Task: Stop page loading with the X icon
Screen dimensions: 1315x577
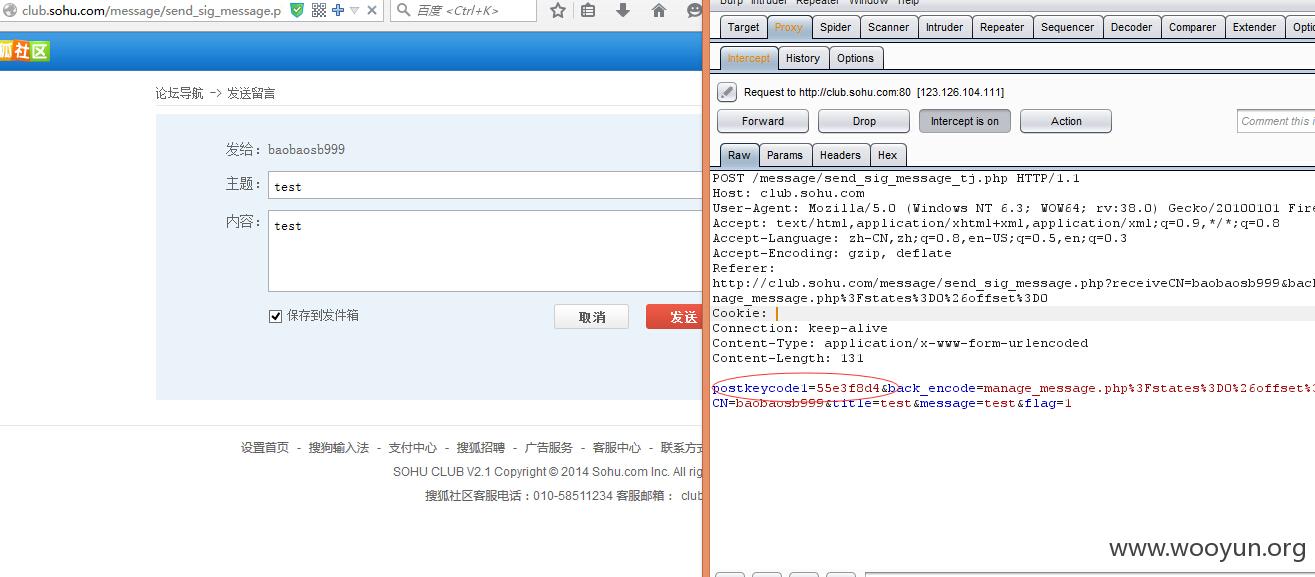Action: pos(372,10)
